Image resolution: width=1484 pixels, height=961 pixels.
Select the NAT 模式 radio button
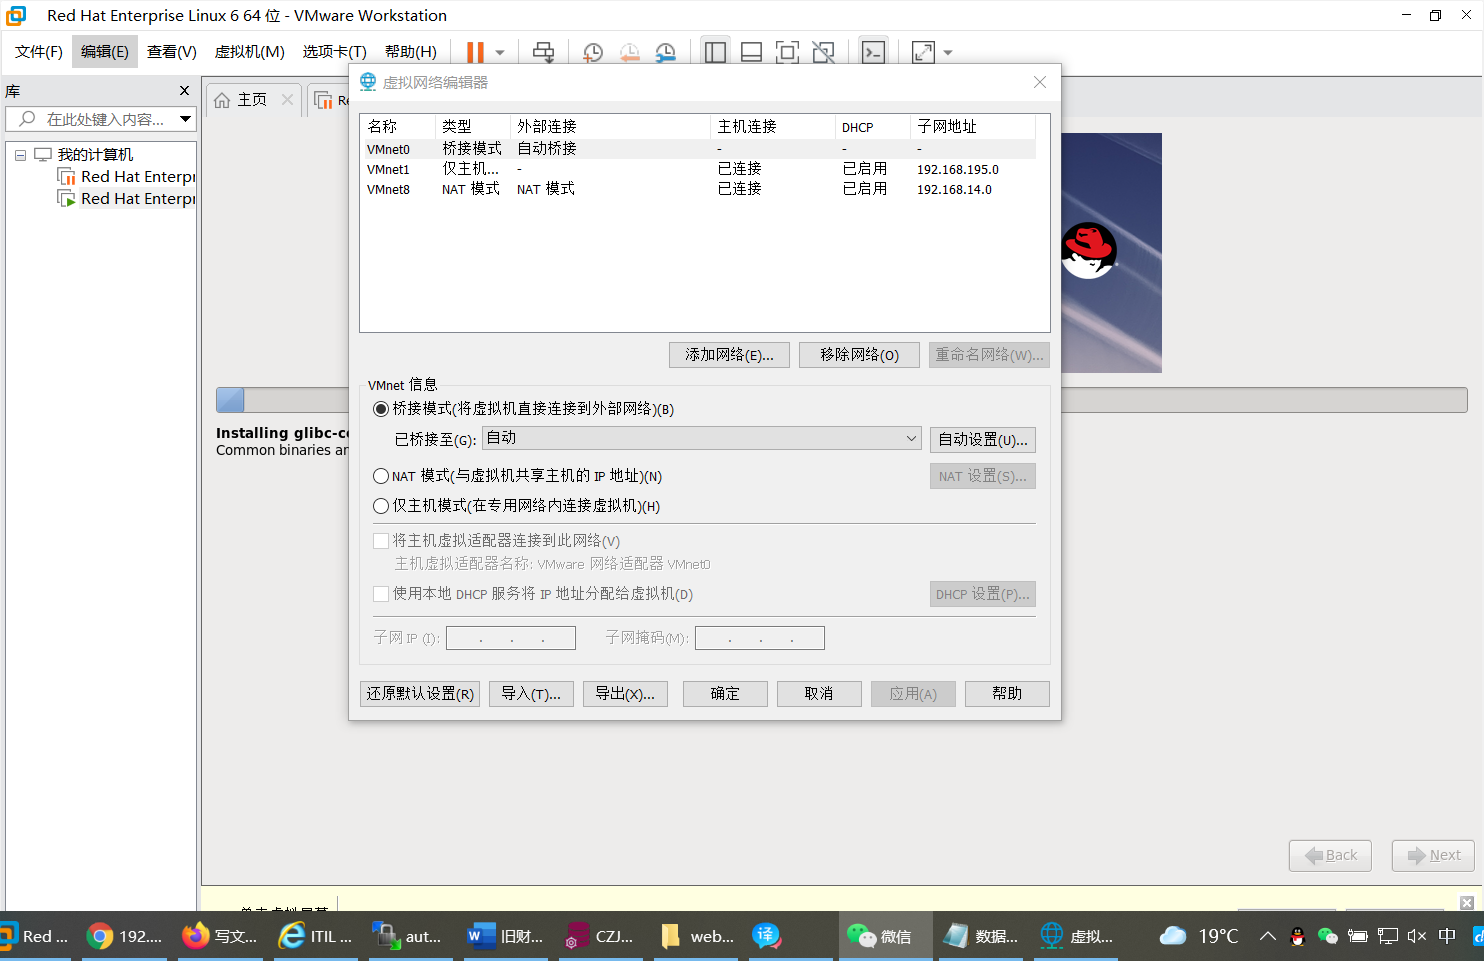tap(381, 476)
